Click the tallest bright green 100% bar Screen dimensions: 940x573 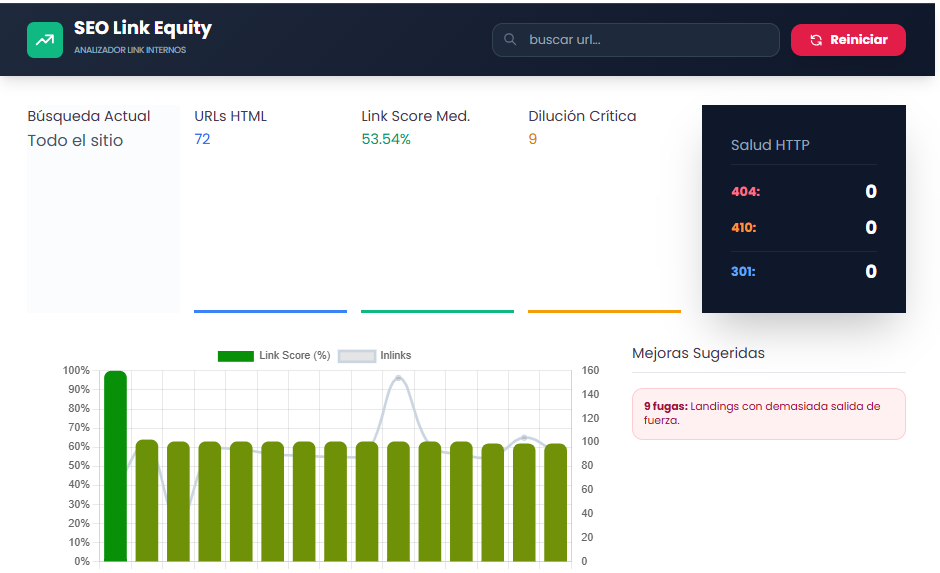(116, 465)
